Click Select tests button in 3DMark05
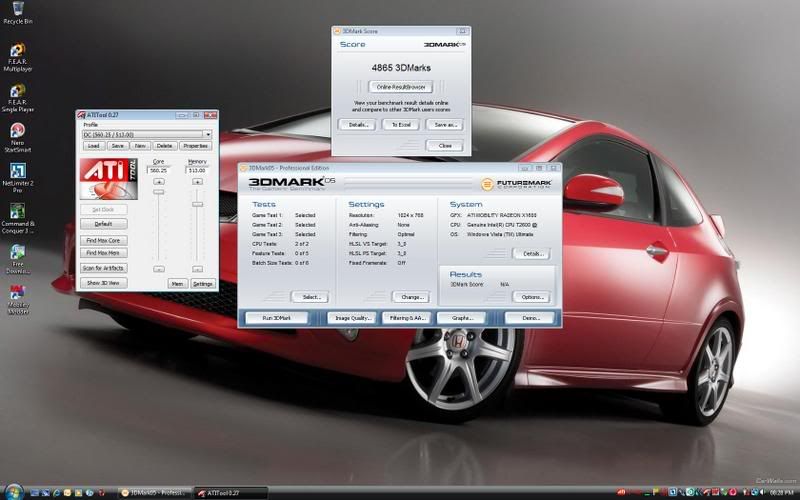This screenshot has width=800, height=500. 310,297
